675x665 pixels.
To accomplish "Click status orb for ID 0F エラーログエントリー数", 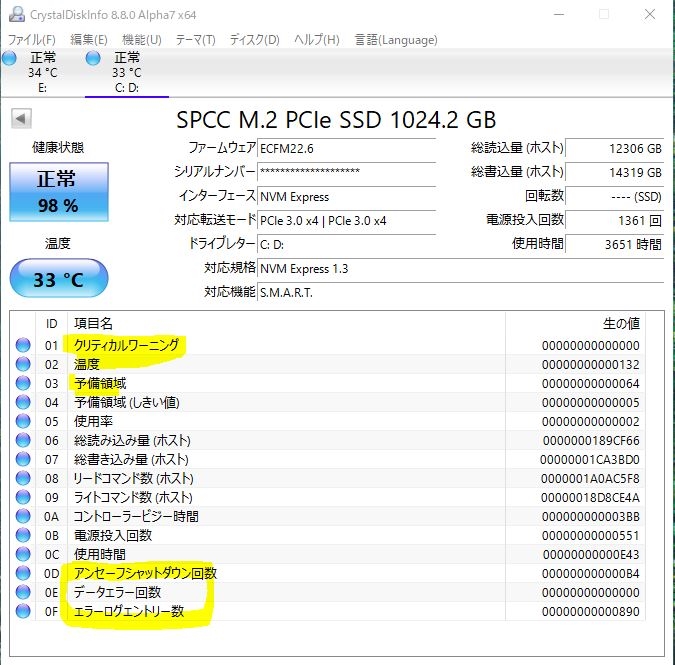I will (x=23, y=611).
